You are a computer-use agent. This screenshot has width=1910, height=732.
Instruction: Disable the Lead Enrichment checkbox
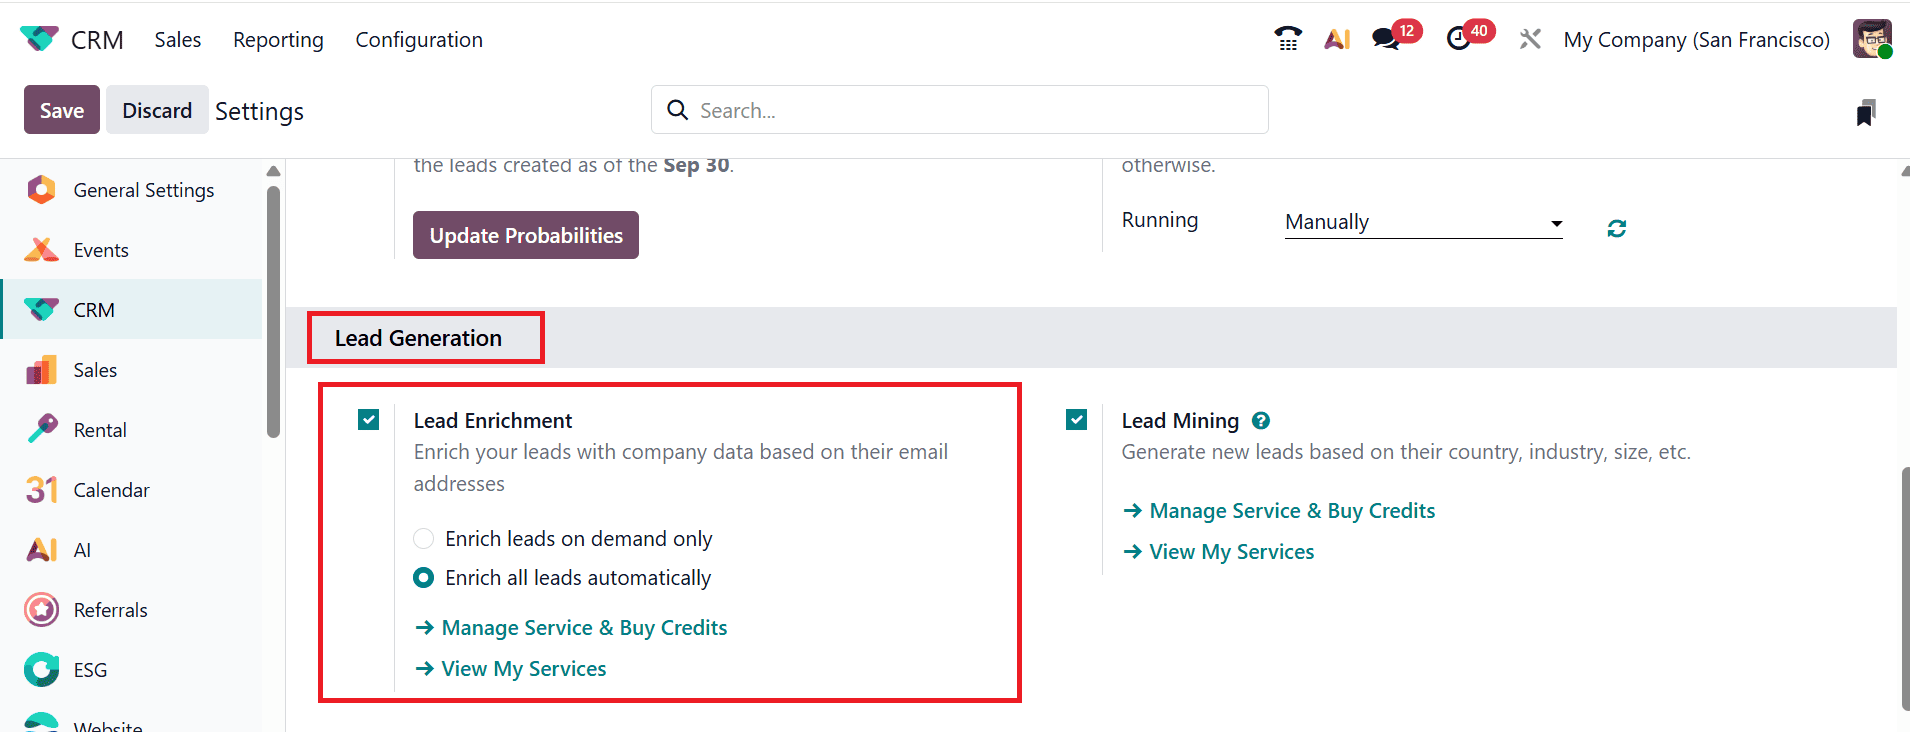[x=368, y=419]
